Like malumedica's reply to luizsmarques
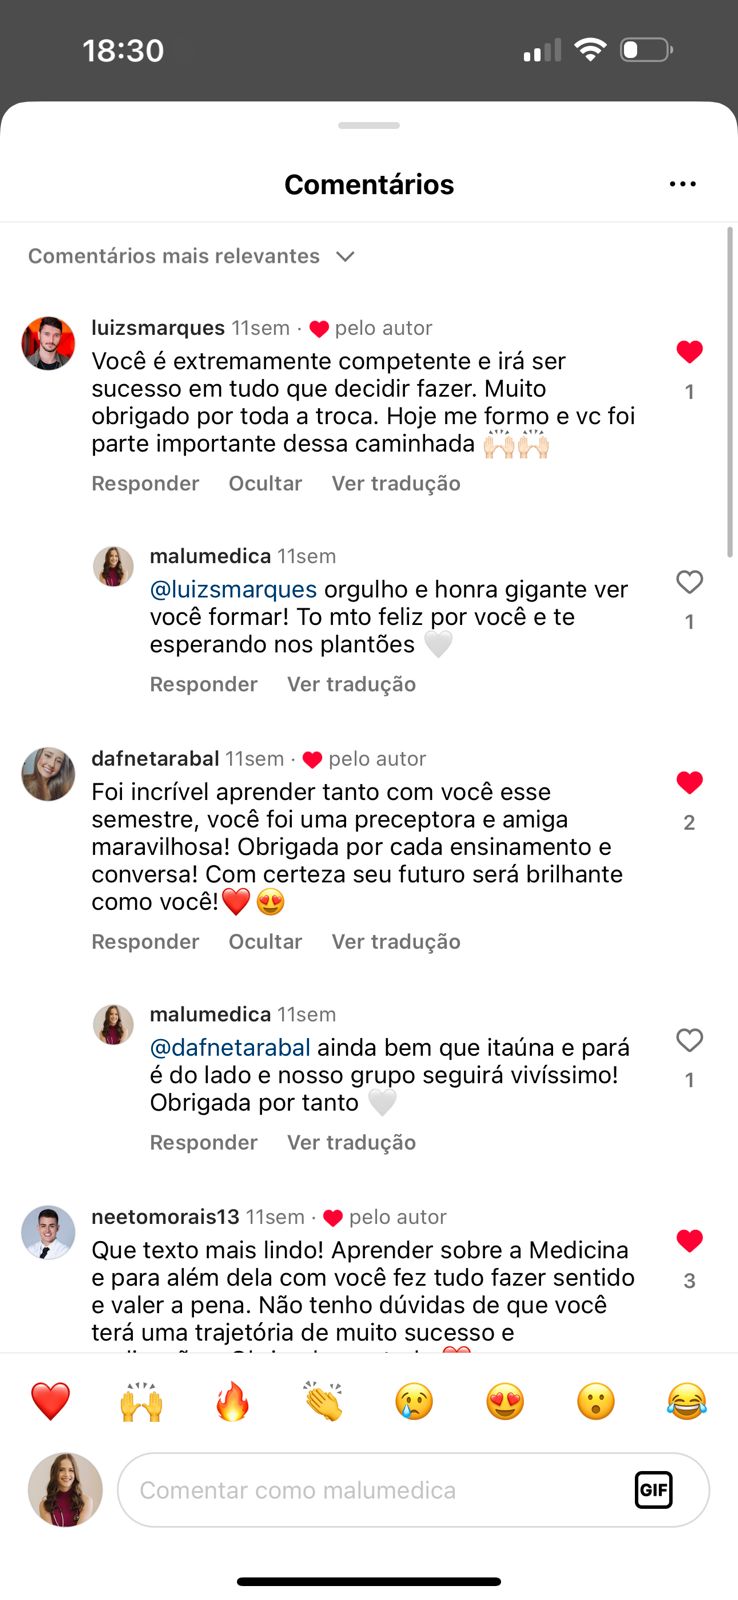 tap(689, 582)
